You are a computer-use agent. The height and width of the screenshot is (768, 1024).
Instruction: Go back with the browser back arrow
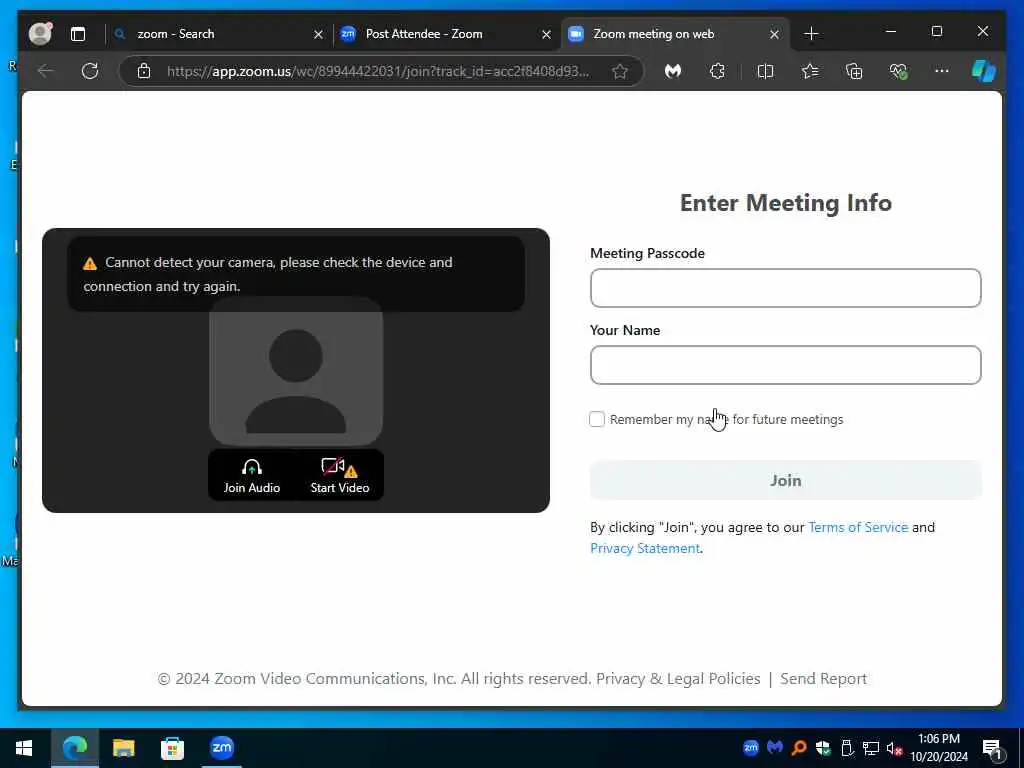click(x=46, y=71)
